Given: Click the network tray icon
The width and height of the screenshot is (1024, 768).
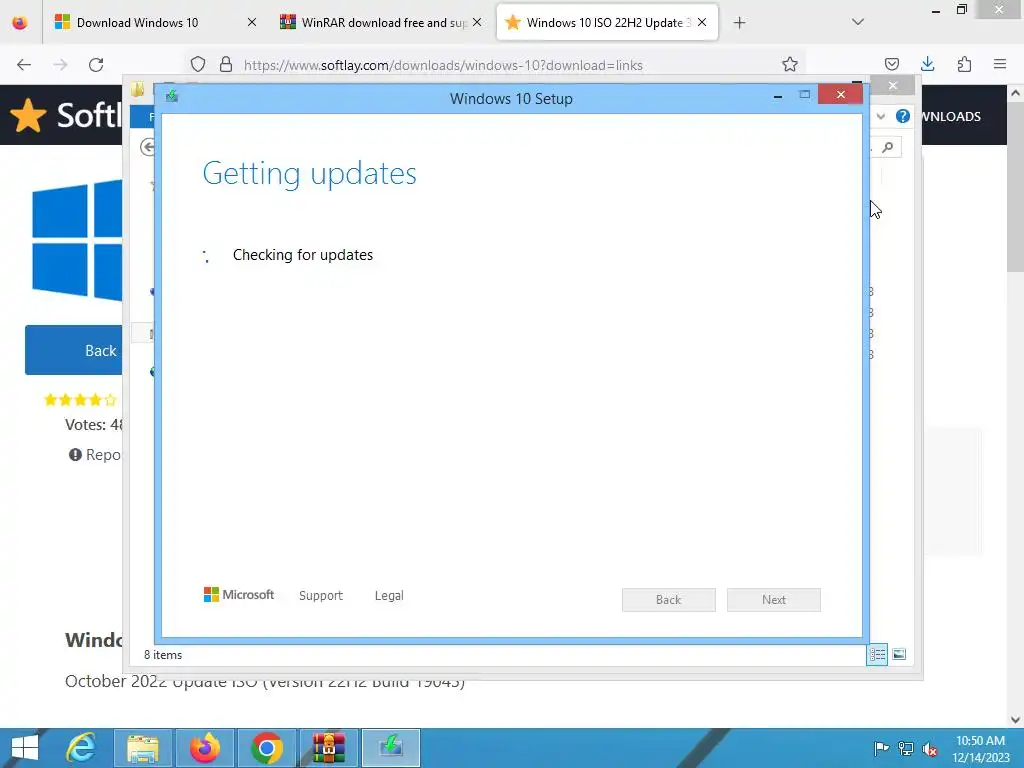Looking at the screenshot, I should tap(906, 749).
